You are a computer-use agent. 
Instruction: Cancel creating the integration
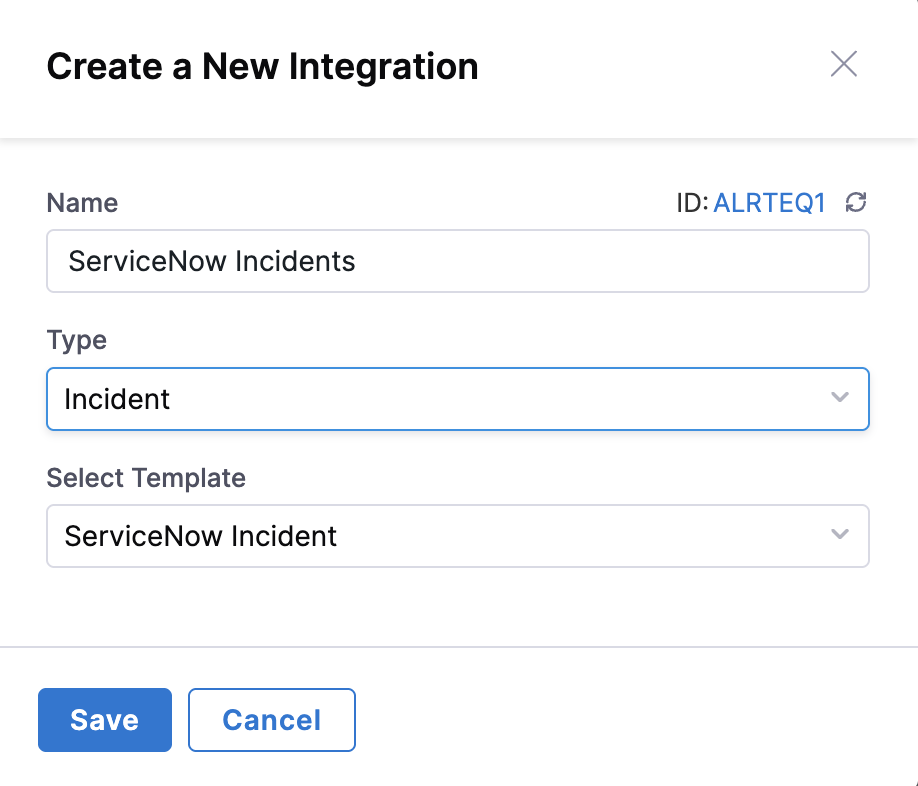tap(272, 720)
